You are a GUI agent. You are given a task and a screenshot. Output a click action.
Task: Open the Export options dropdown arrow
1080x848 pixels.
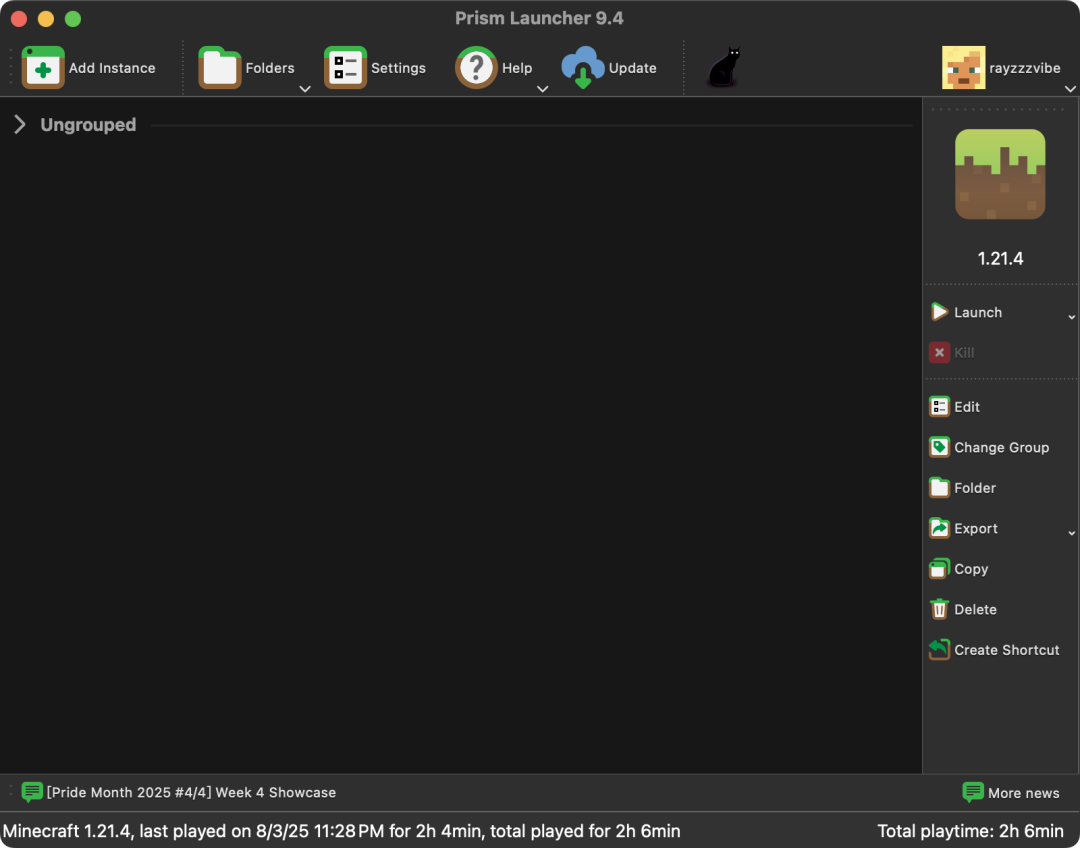pyautogui.click(x=1072, y=533)
